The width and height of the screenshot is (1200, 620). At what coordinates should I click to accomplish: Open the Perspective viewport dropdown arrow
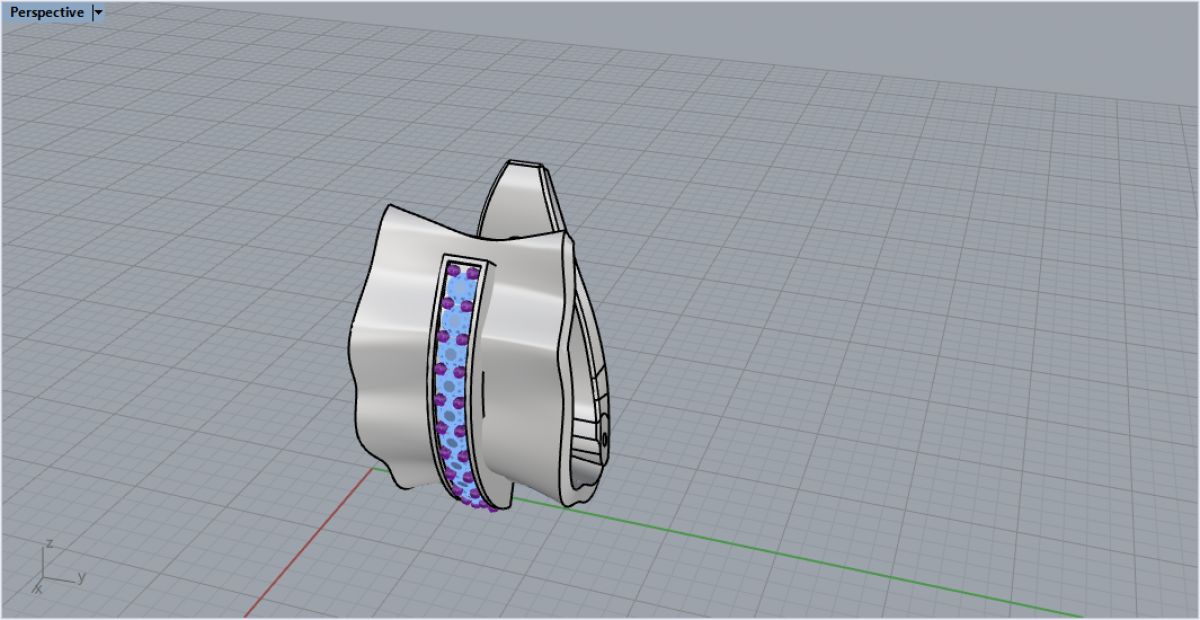98,13
